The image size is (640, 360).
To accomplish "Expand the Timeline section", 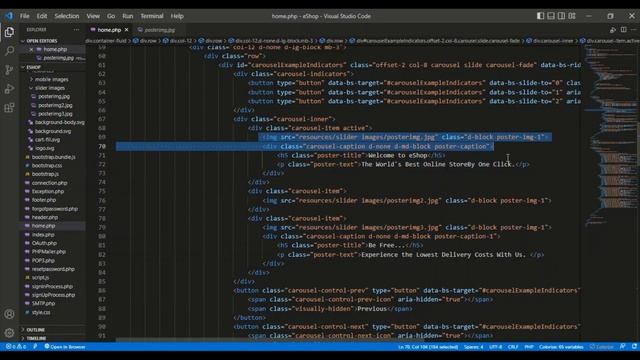I will click(x=36, y=338).
